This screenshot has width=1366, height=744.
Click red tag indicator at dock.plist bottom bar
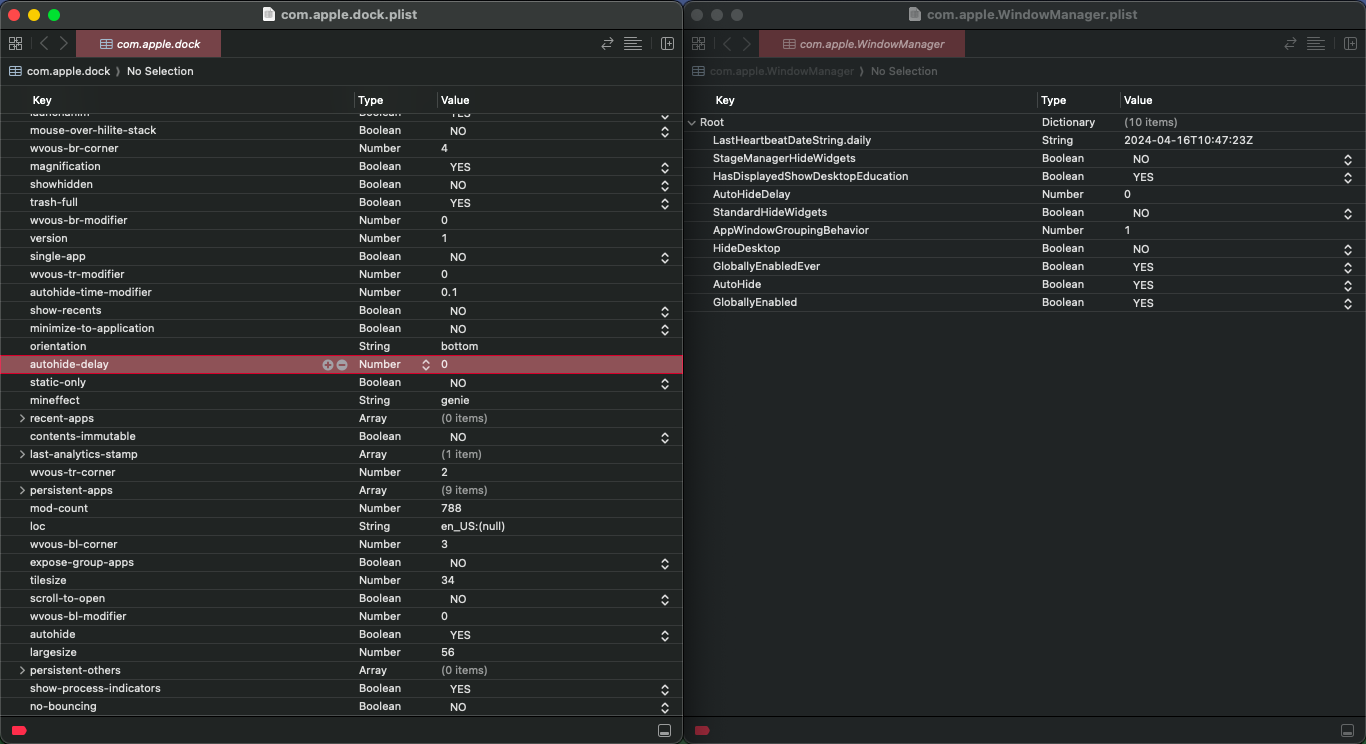(x=18, y=731)
